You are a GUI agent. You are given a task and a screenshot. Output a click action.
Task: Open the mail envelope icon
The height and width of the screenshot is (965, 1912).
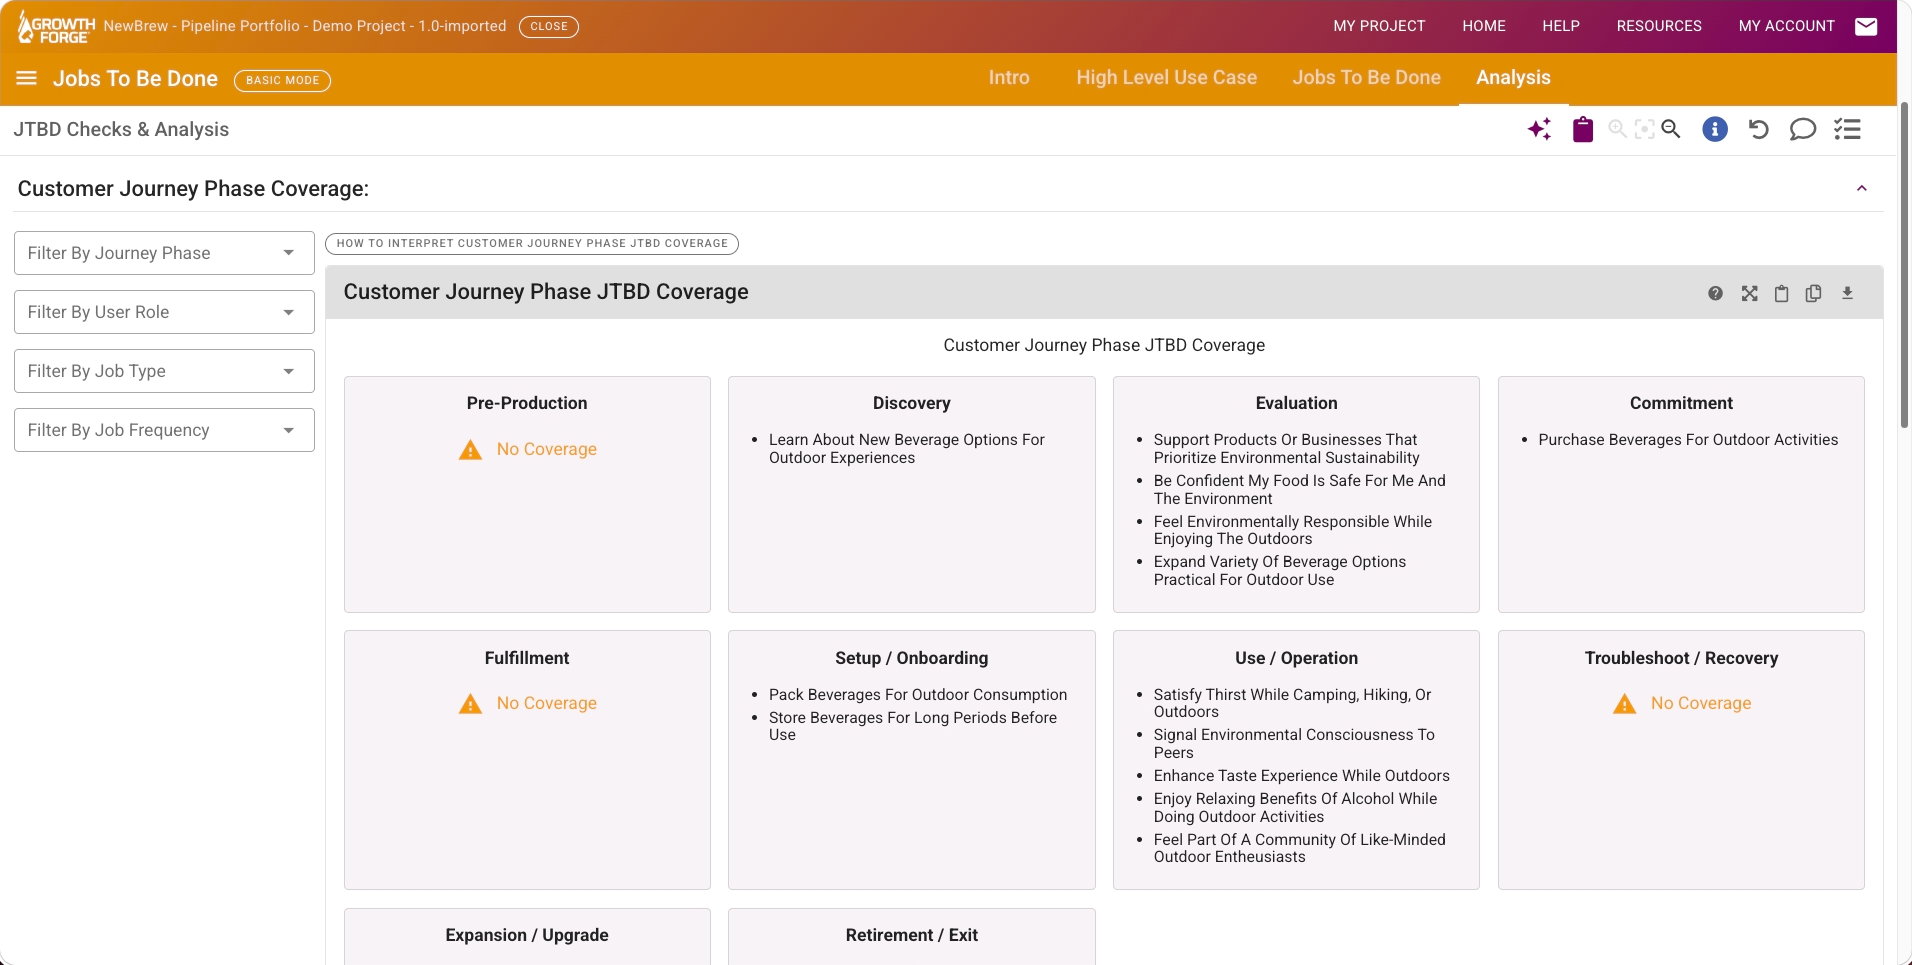pos(1866,26)
